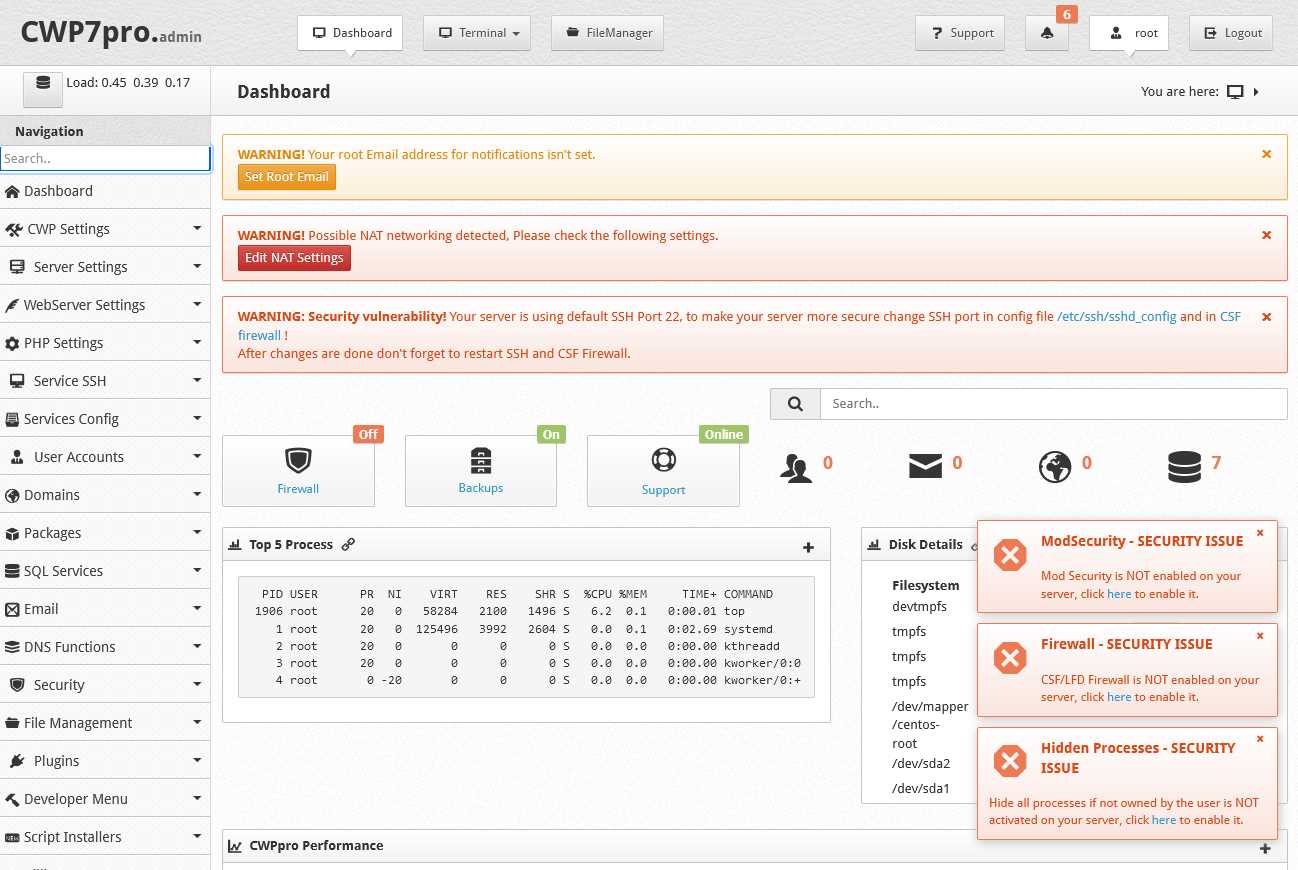Dismiss the SSH port vulnerability warning
This screenshot has width=1298, height=870.
pyautogui.click(x=1266, y=316)
